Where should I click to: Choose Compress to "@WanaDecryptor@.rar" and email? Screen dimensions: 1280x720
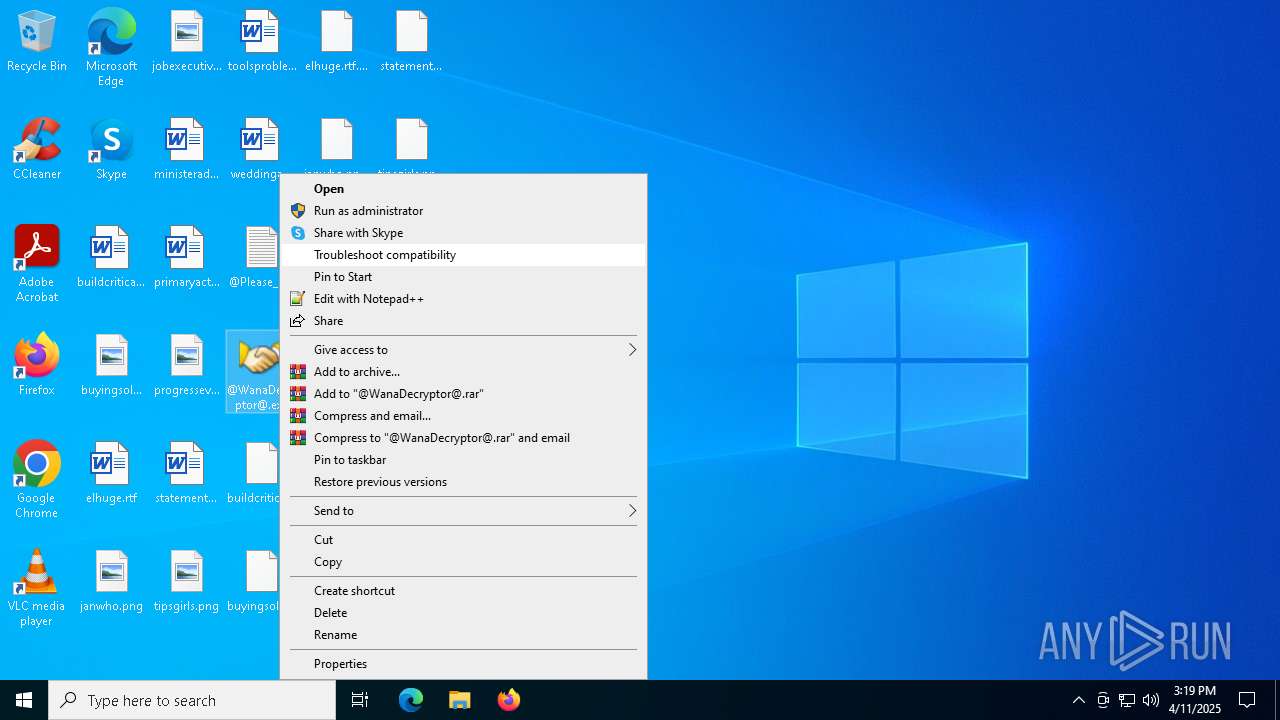tap(463, 438)
